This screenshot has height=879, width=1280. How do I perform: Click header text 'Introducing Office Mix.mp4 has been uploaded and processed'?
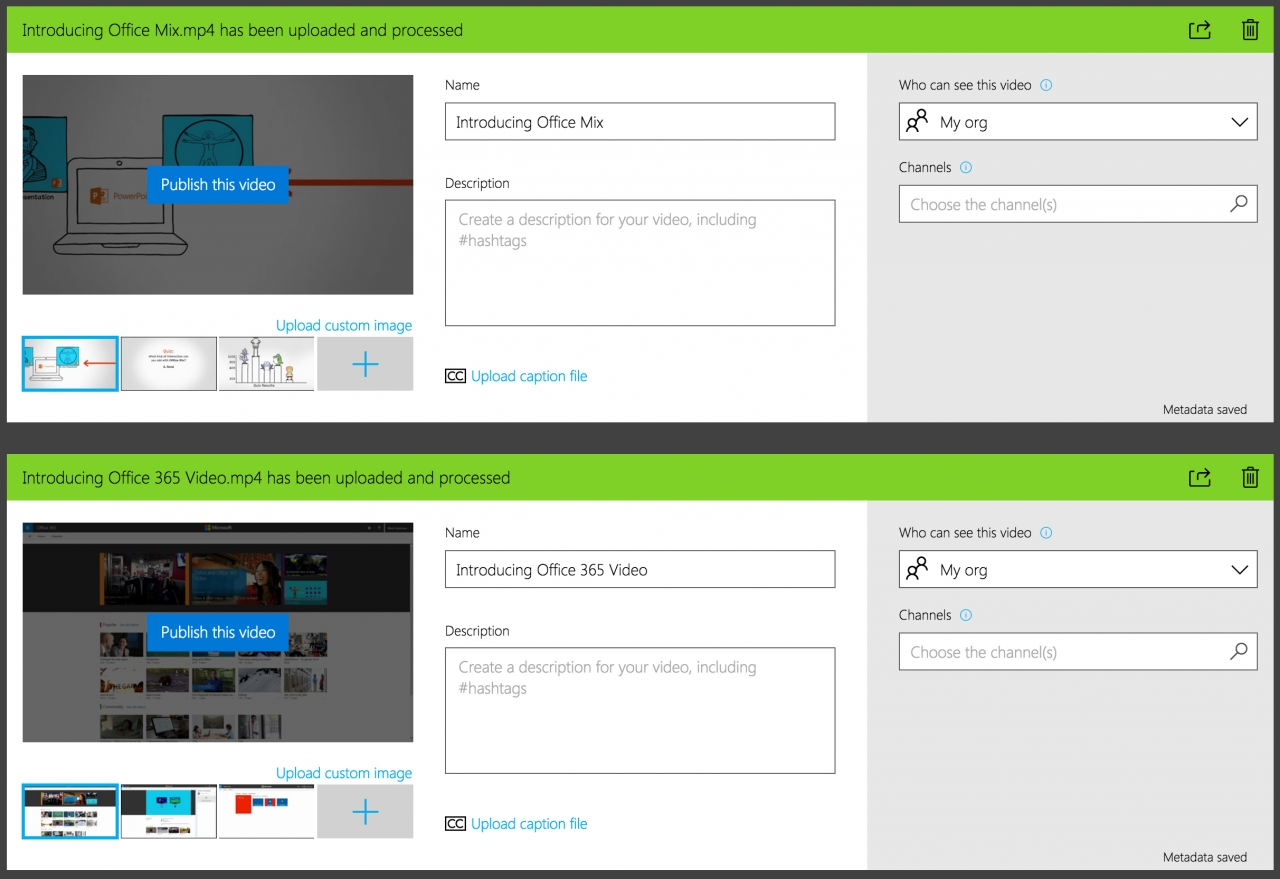tap(242, 30)
